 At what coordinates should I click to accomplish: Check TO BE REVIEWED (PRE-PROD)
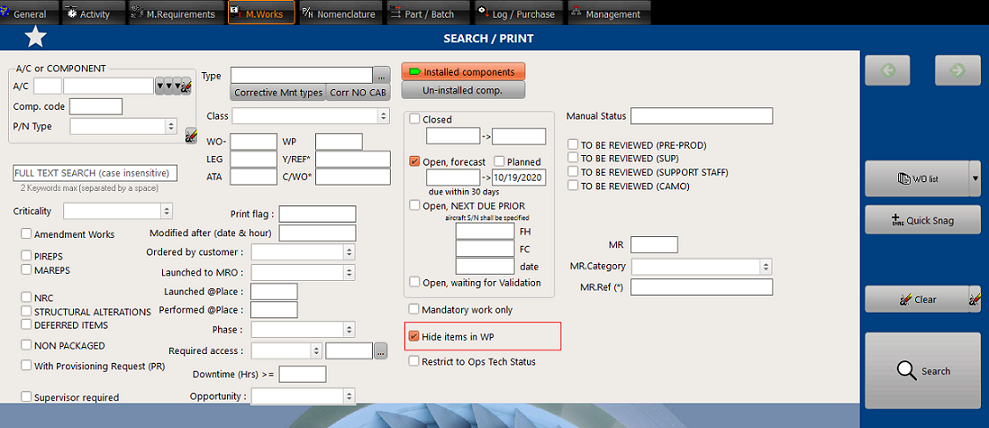(573, 144)
